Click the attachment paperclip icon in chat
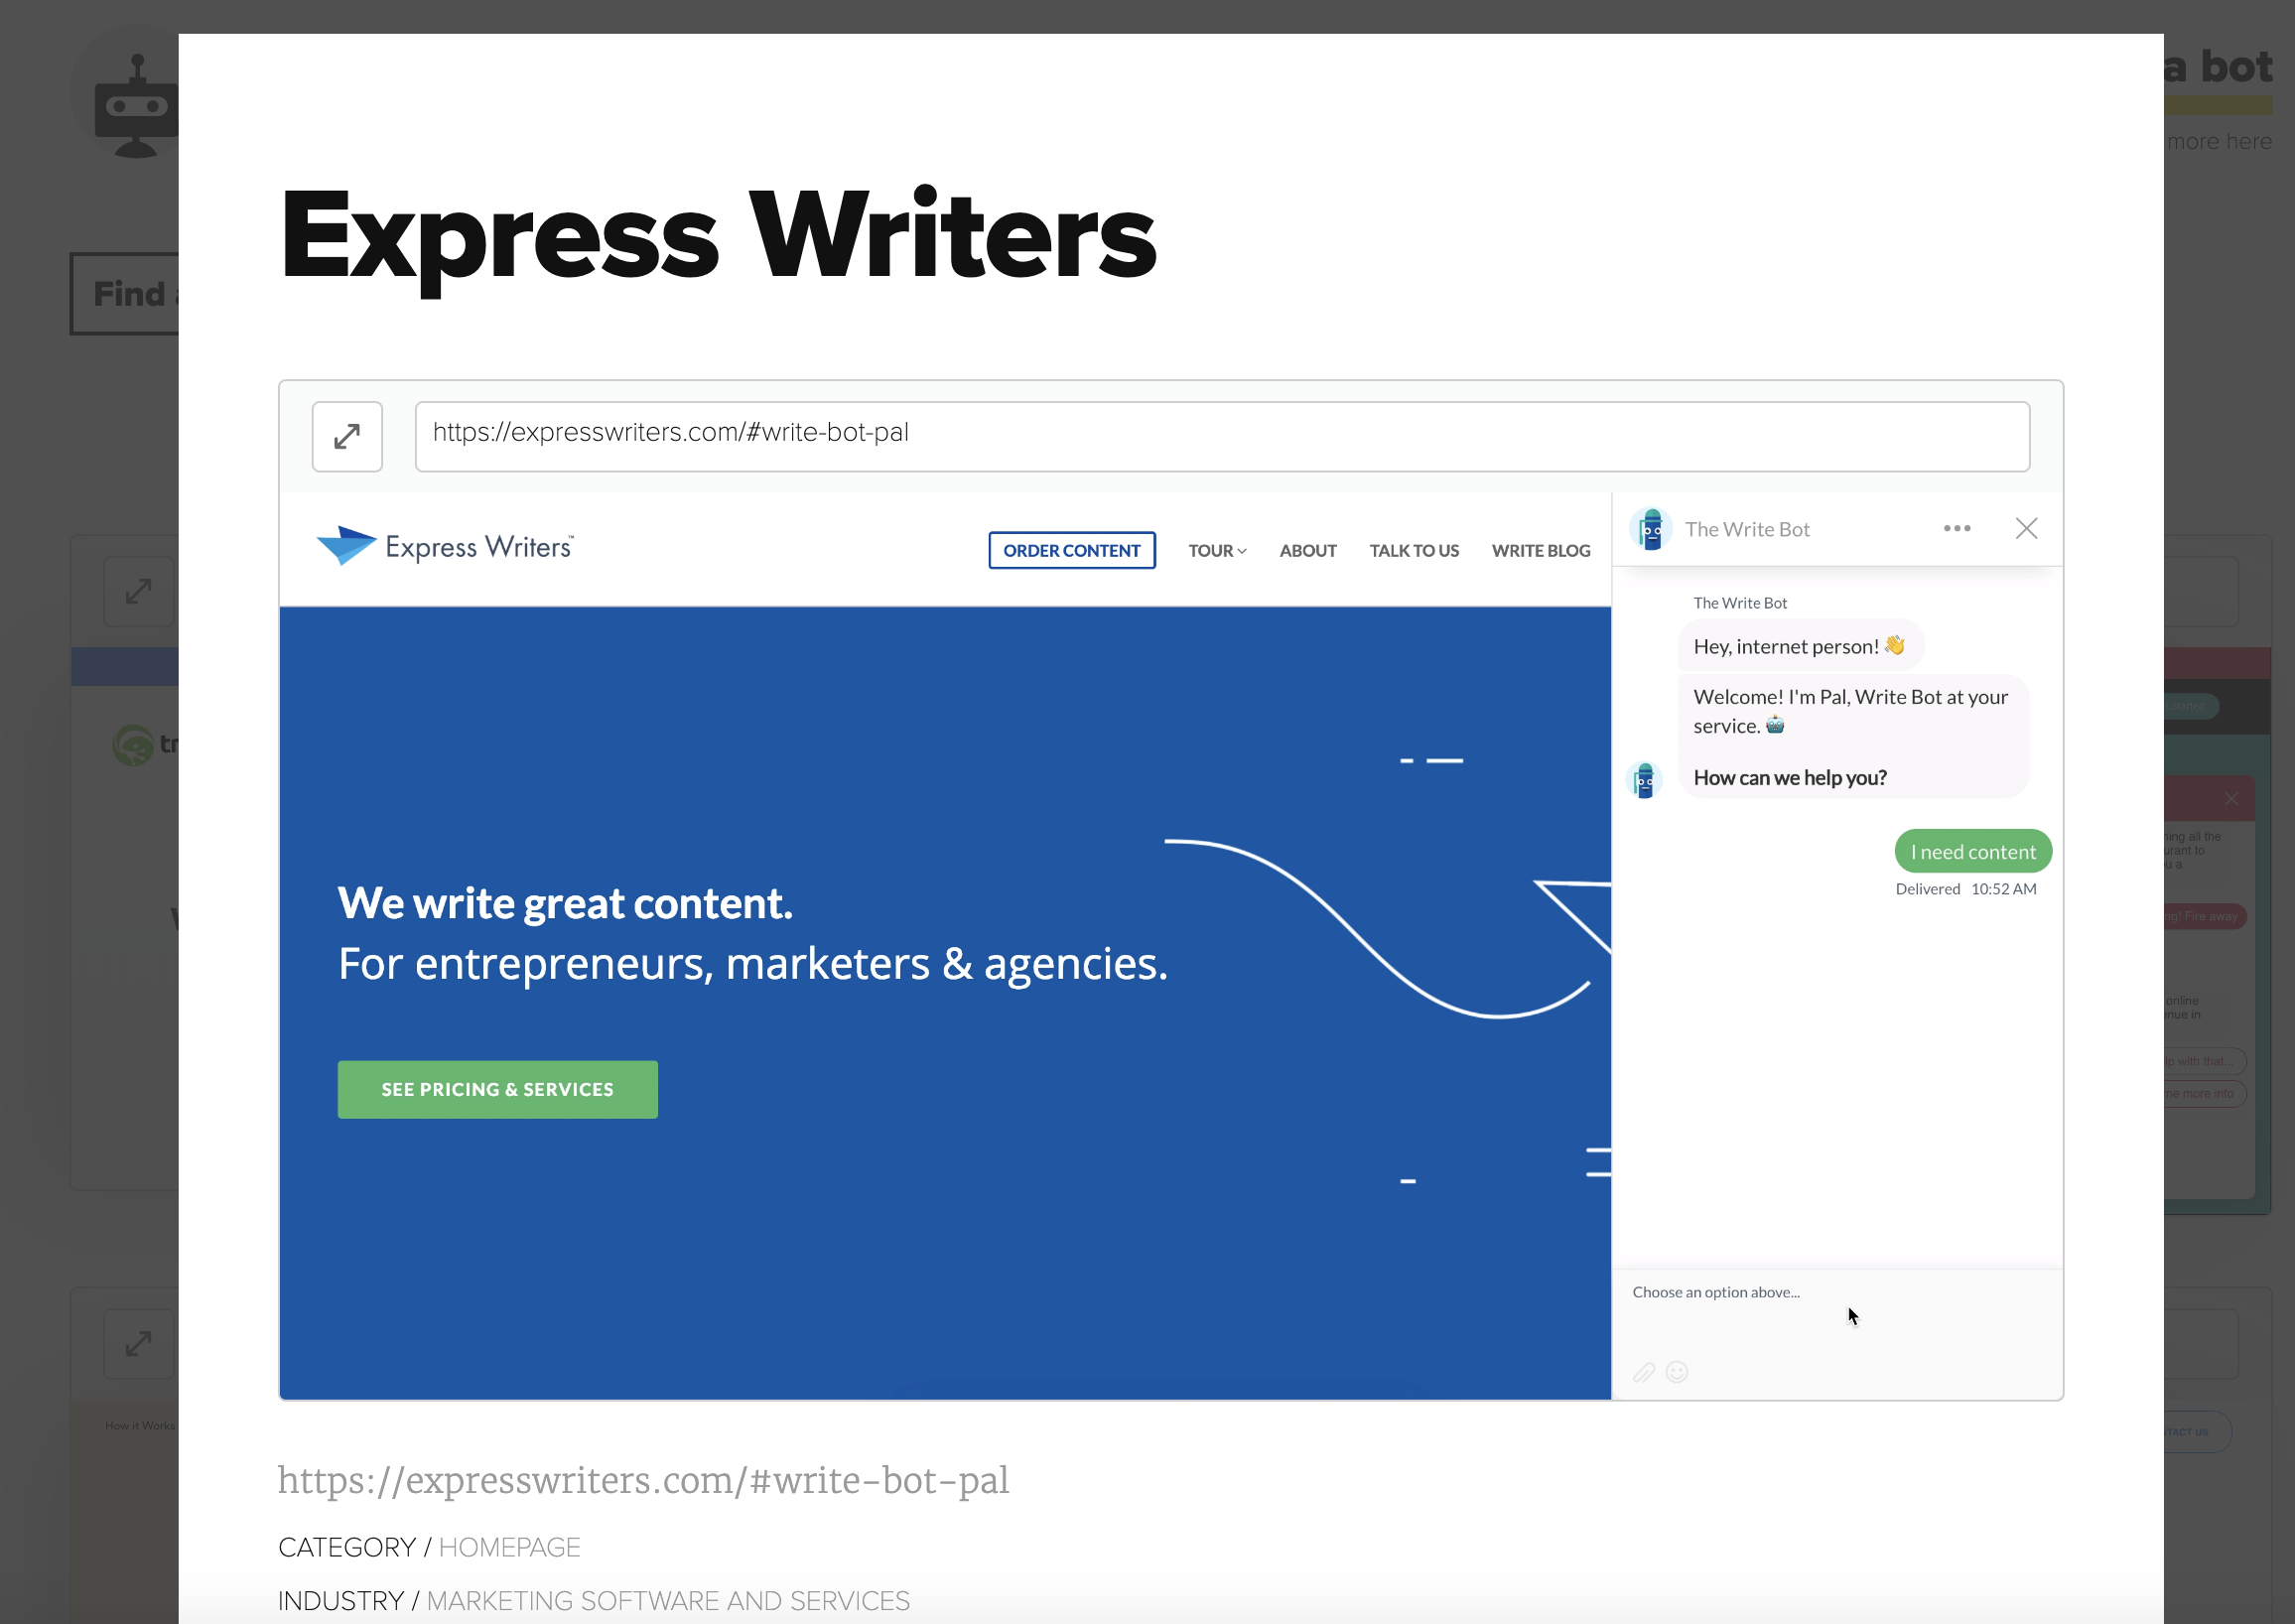This screenshot has width=2295, height=1624. pos(1644,1372)
